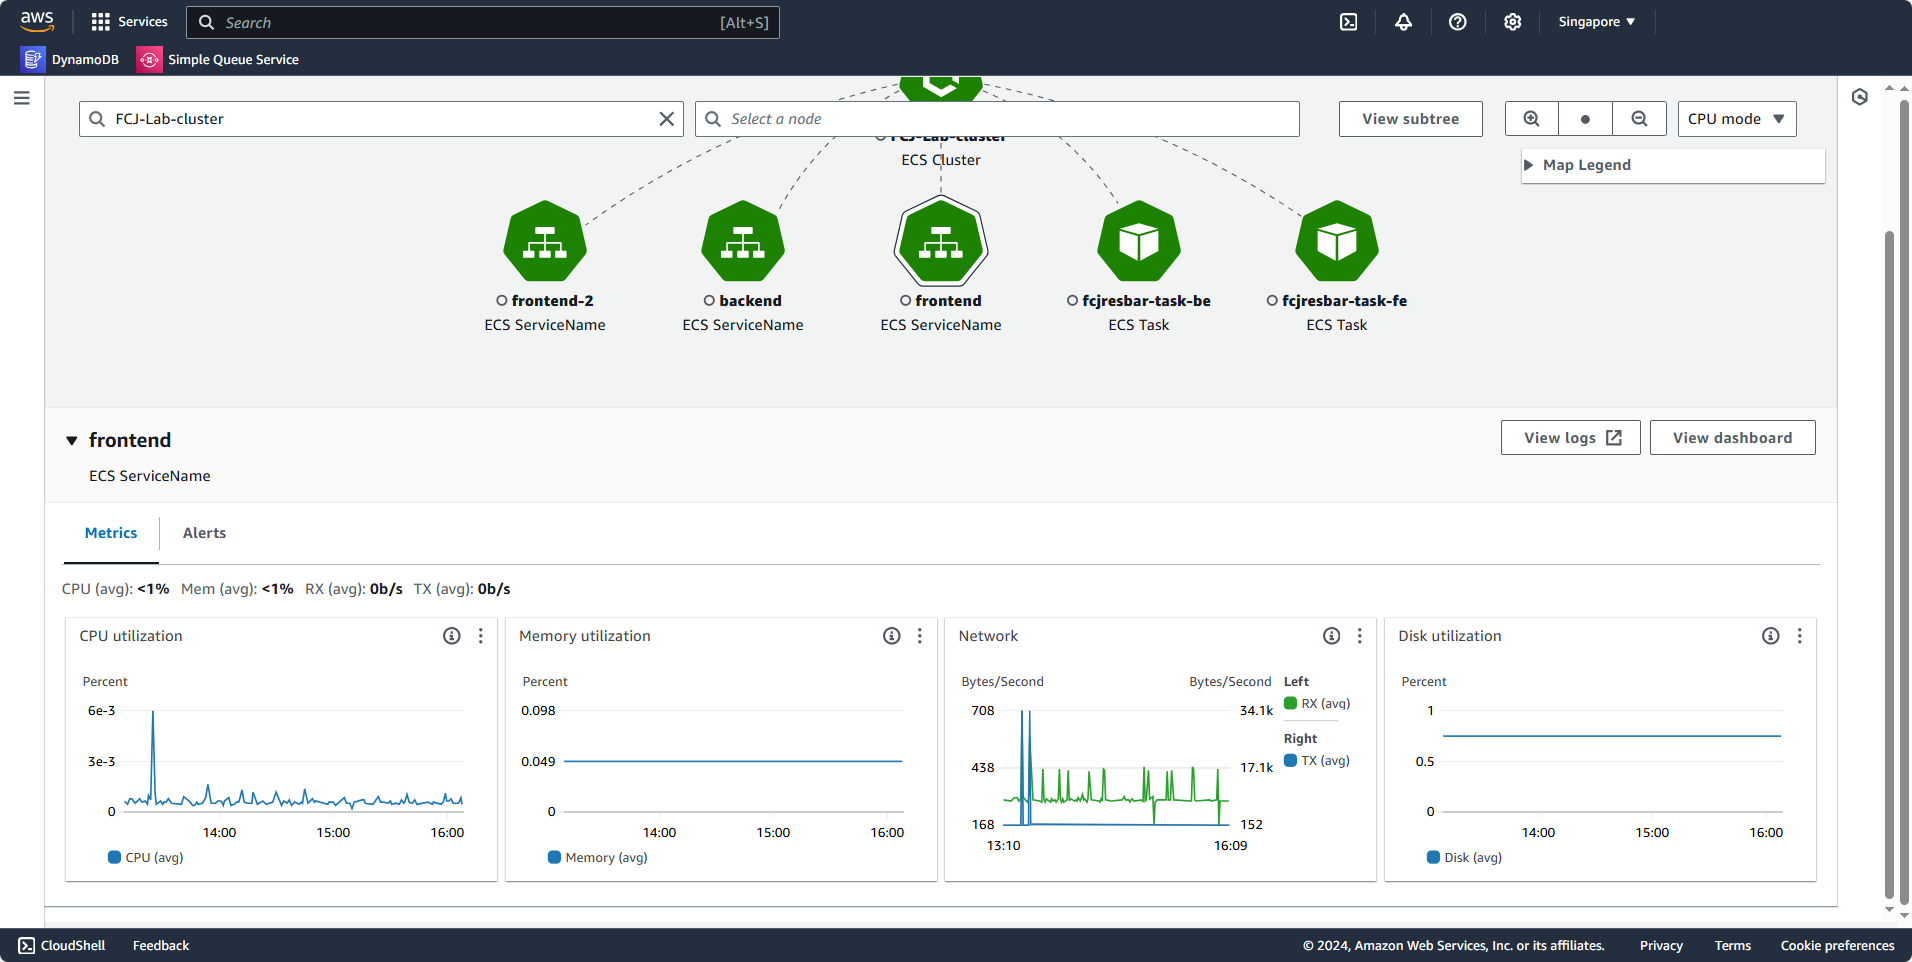This screenshot has height=962, width=1912.
Task: Click the FCJ-Lab-cluster filter field
Action: point(381,119)
